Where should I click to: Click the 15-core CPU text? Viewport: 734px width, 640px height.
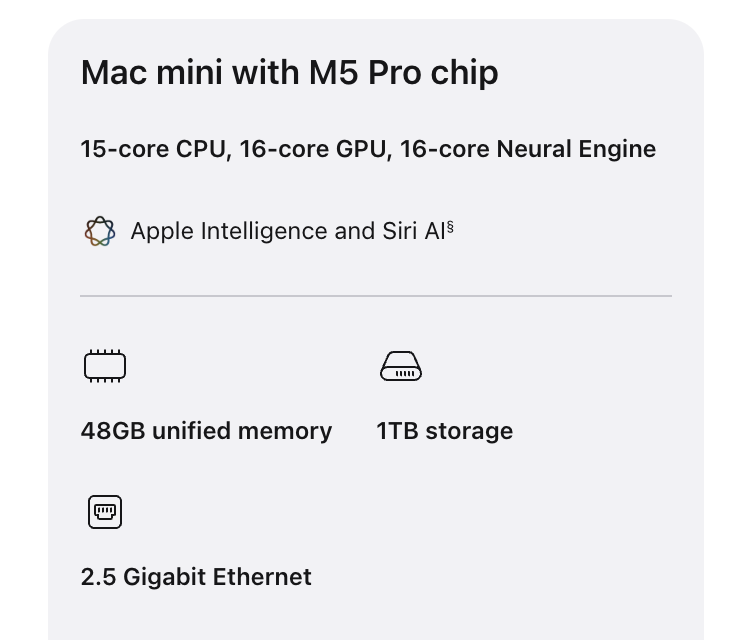pos(156,149)
